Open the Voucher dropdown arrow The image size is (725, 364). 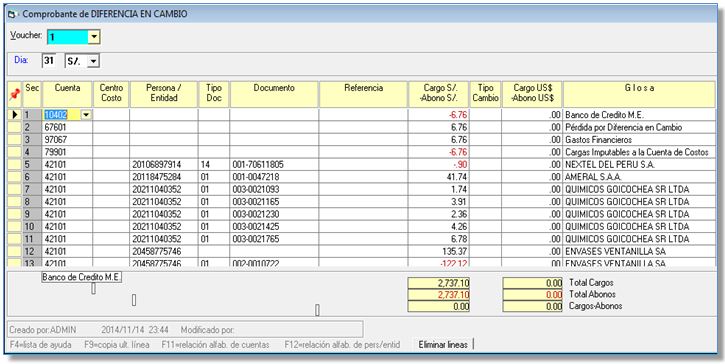94,37
